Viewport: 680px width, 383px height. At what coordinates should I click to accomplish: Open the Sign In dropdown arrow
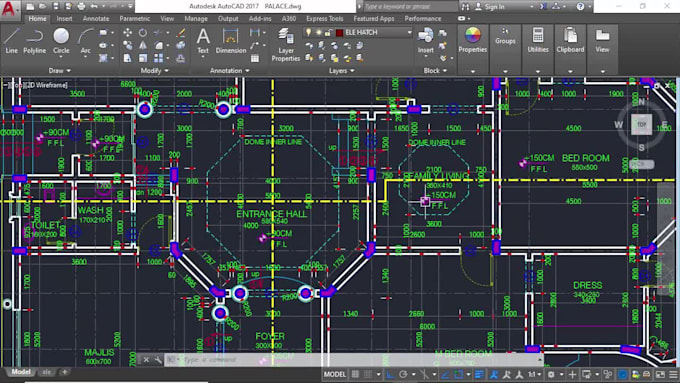[531, 7]
